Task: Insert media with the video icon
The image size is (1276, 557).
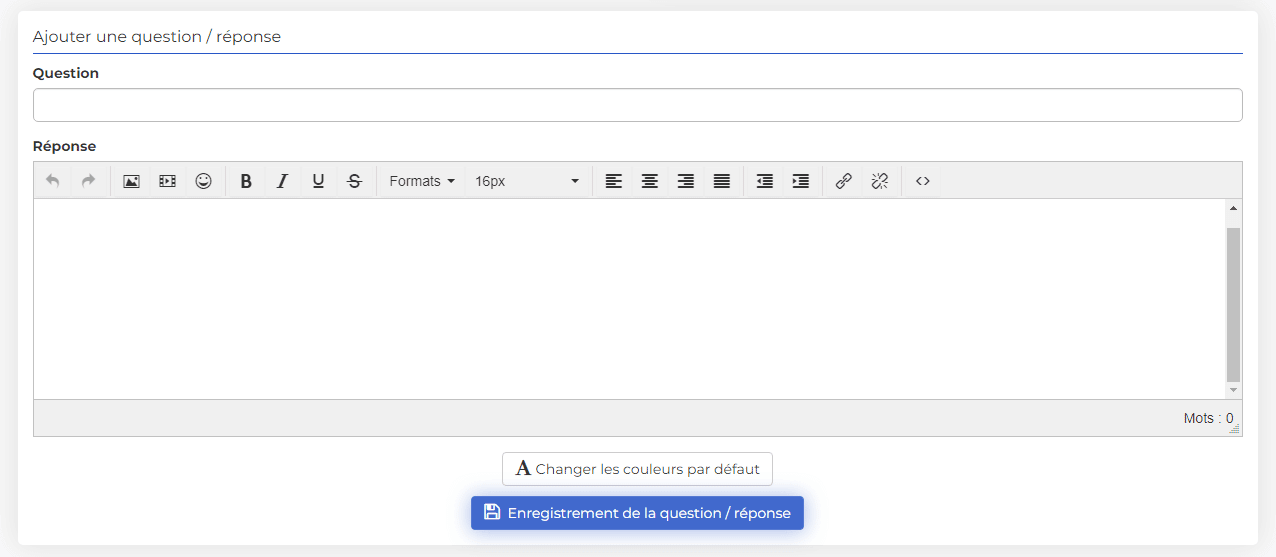Action: pyautogui.click(x=167, y=181)
